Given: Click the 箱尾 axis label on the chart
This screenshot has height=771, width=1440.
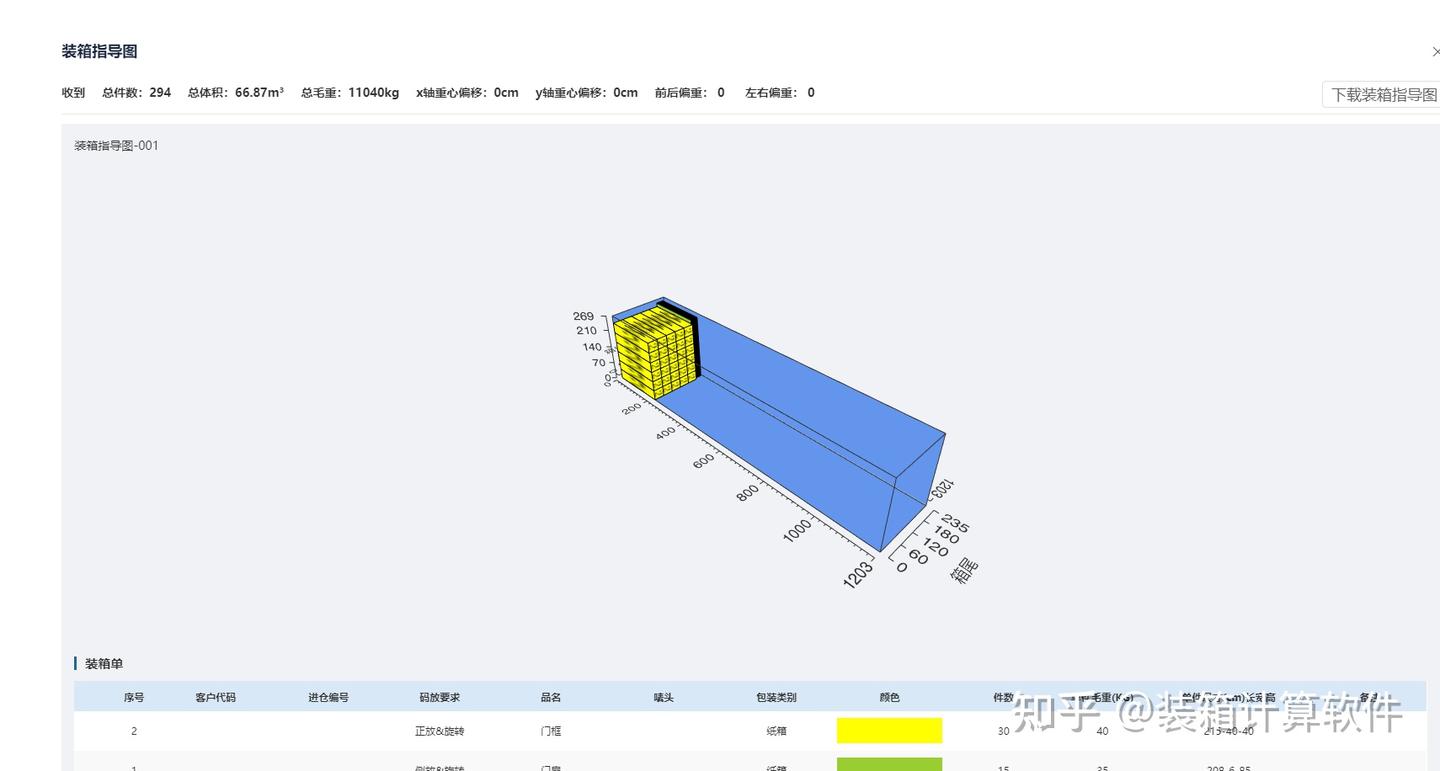Looking at the screenshot, I should click(x=964, y=570).
